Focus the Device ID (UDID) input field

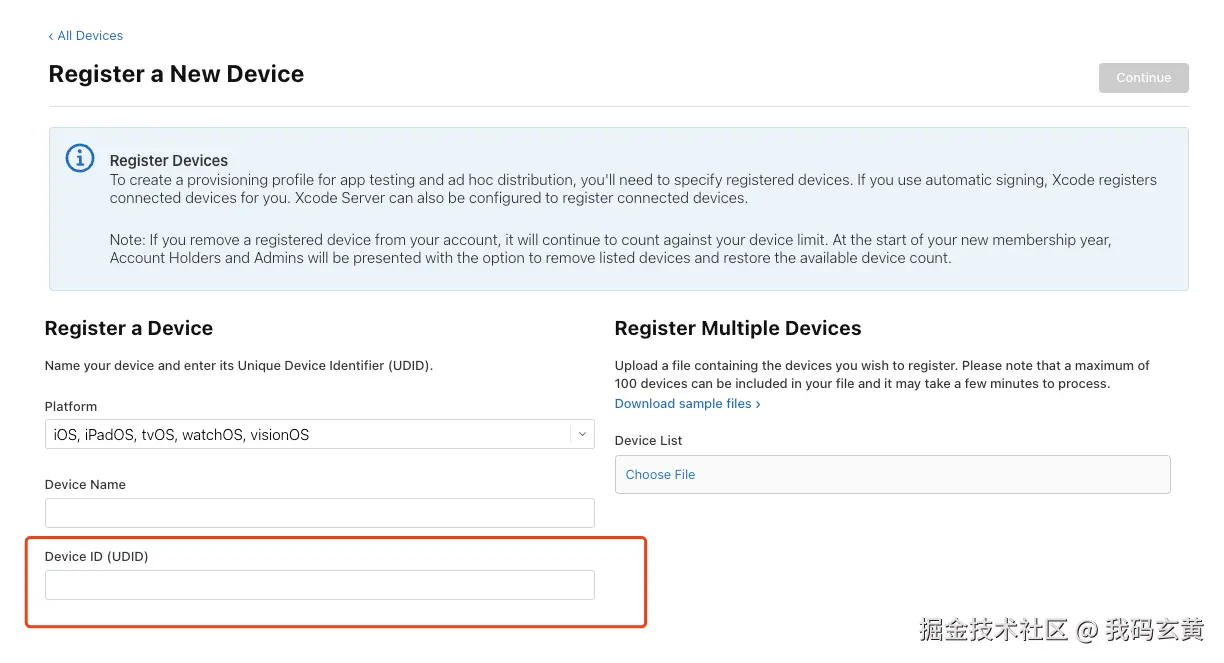click(320, 585)
